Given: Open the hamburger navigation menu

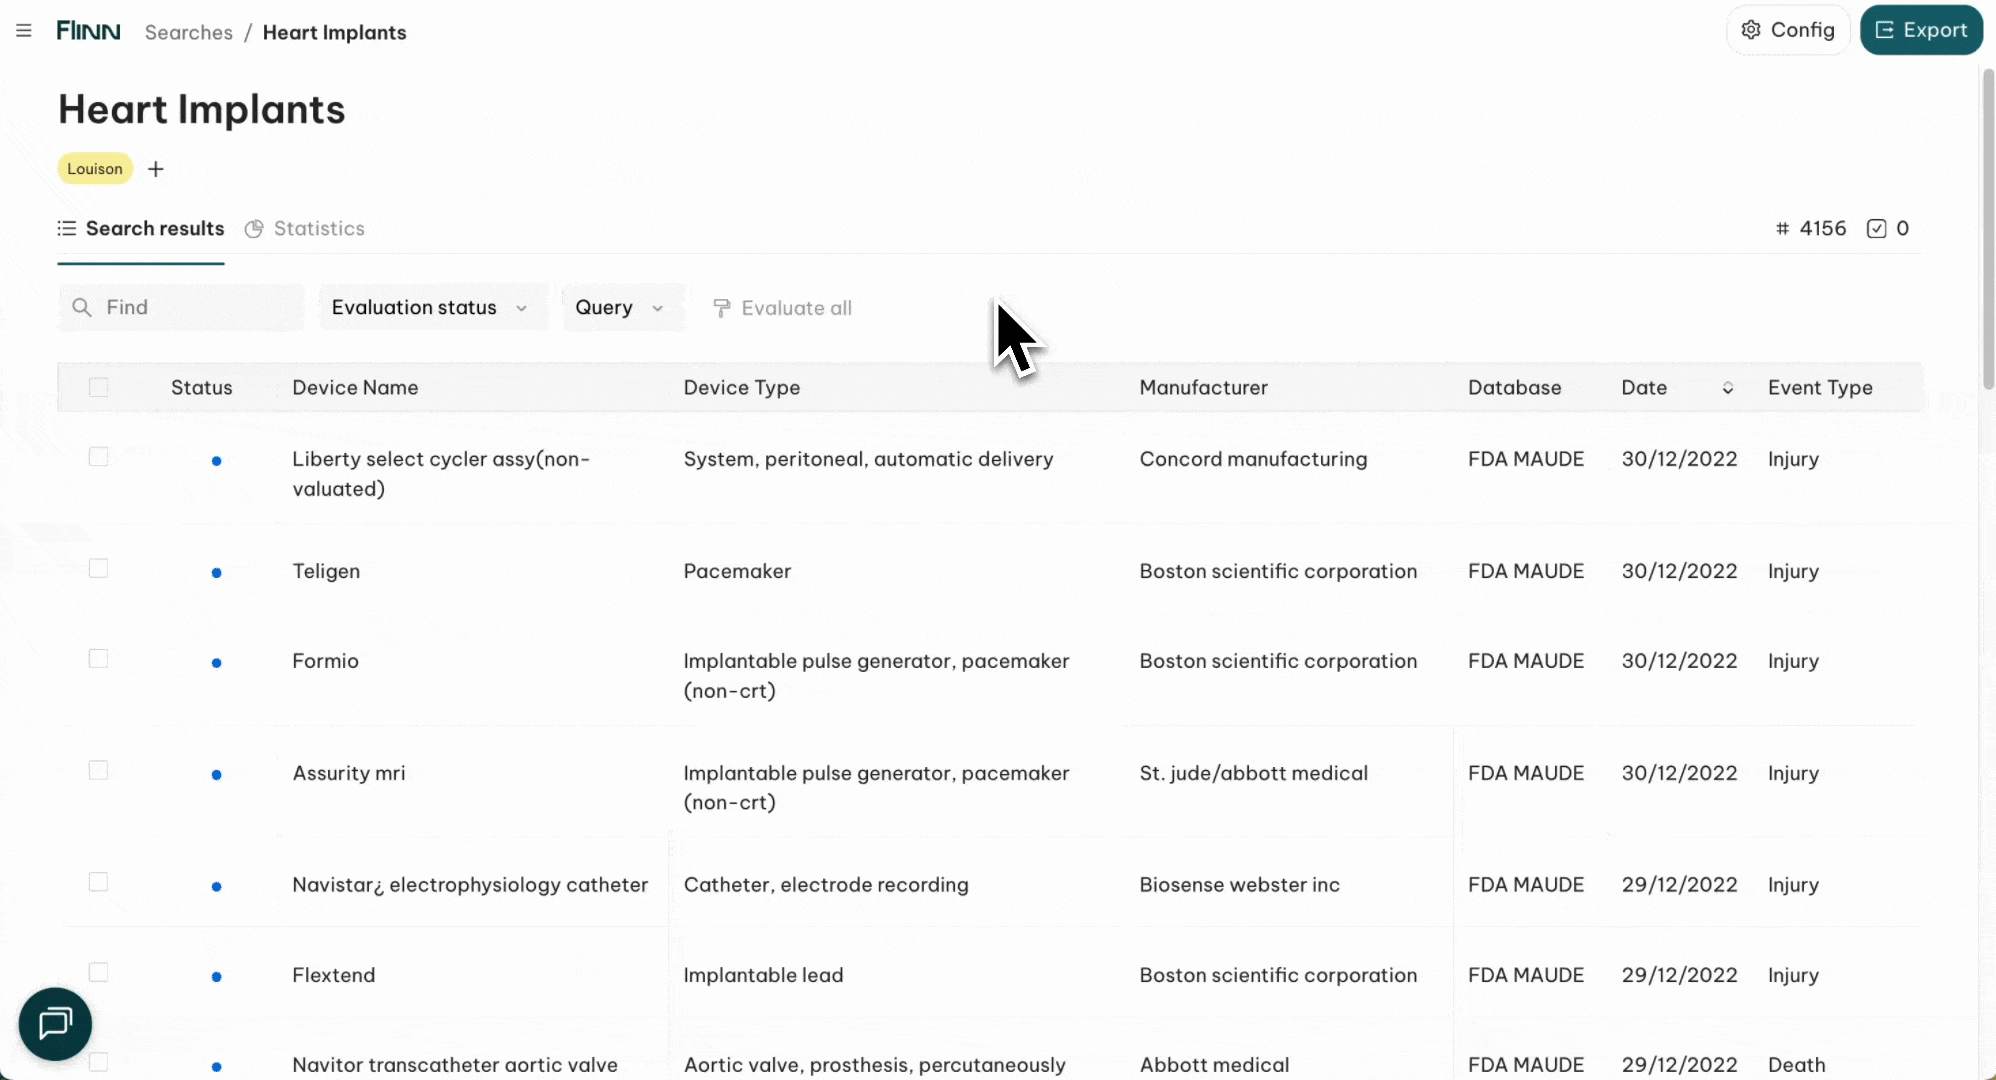Looking at the screenshot, I should coord(24,31).
